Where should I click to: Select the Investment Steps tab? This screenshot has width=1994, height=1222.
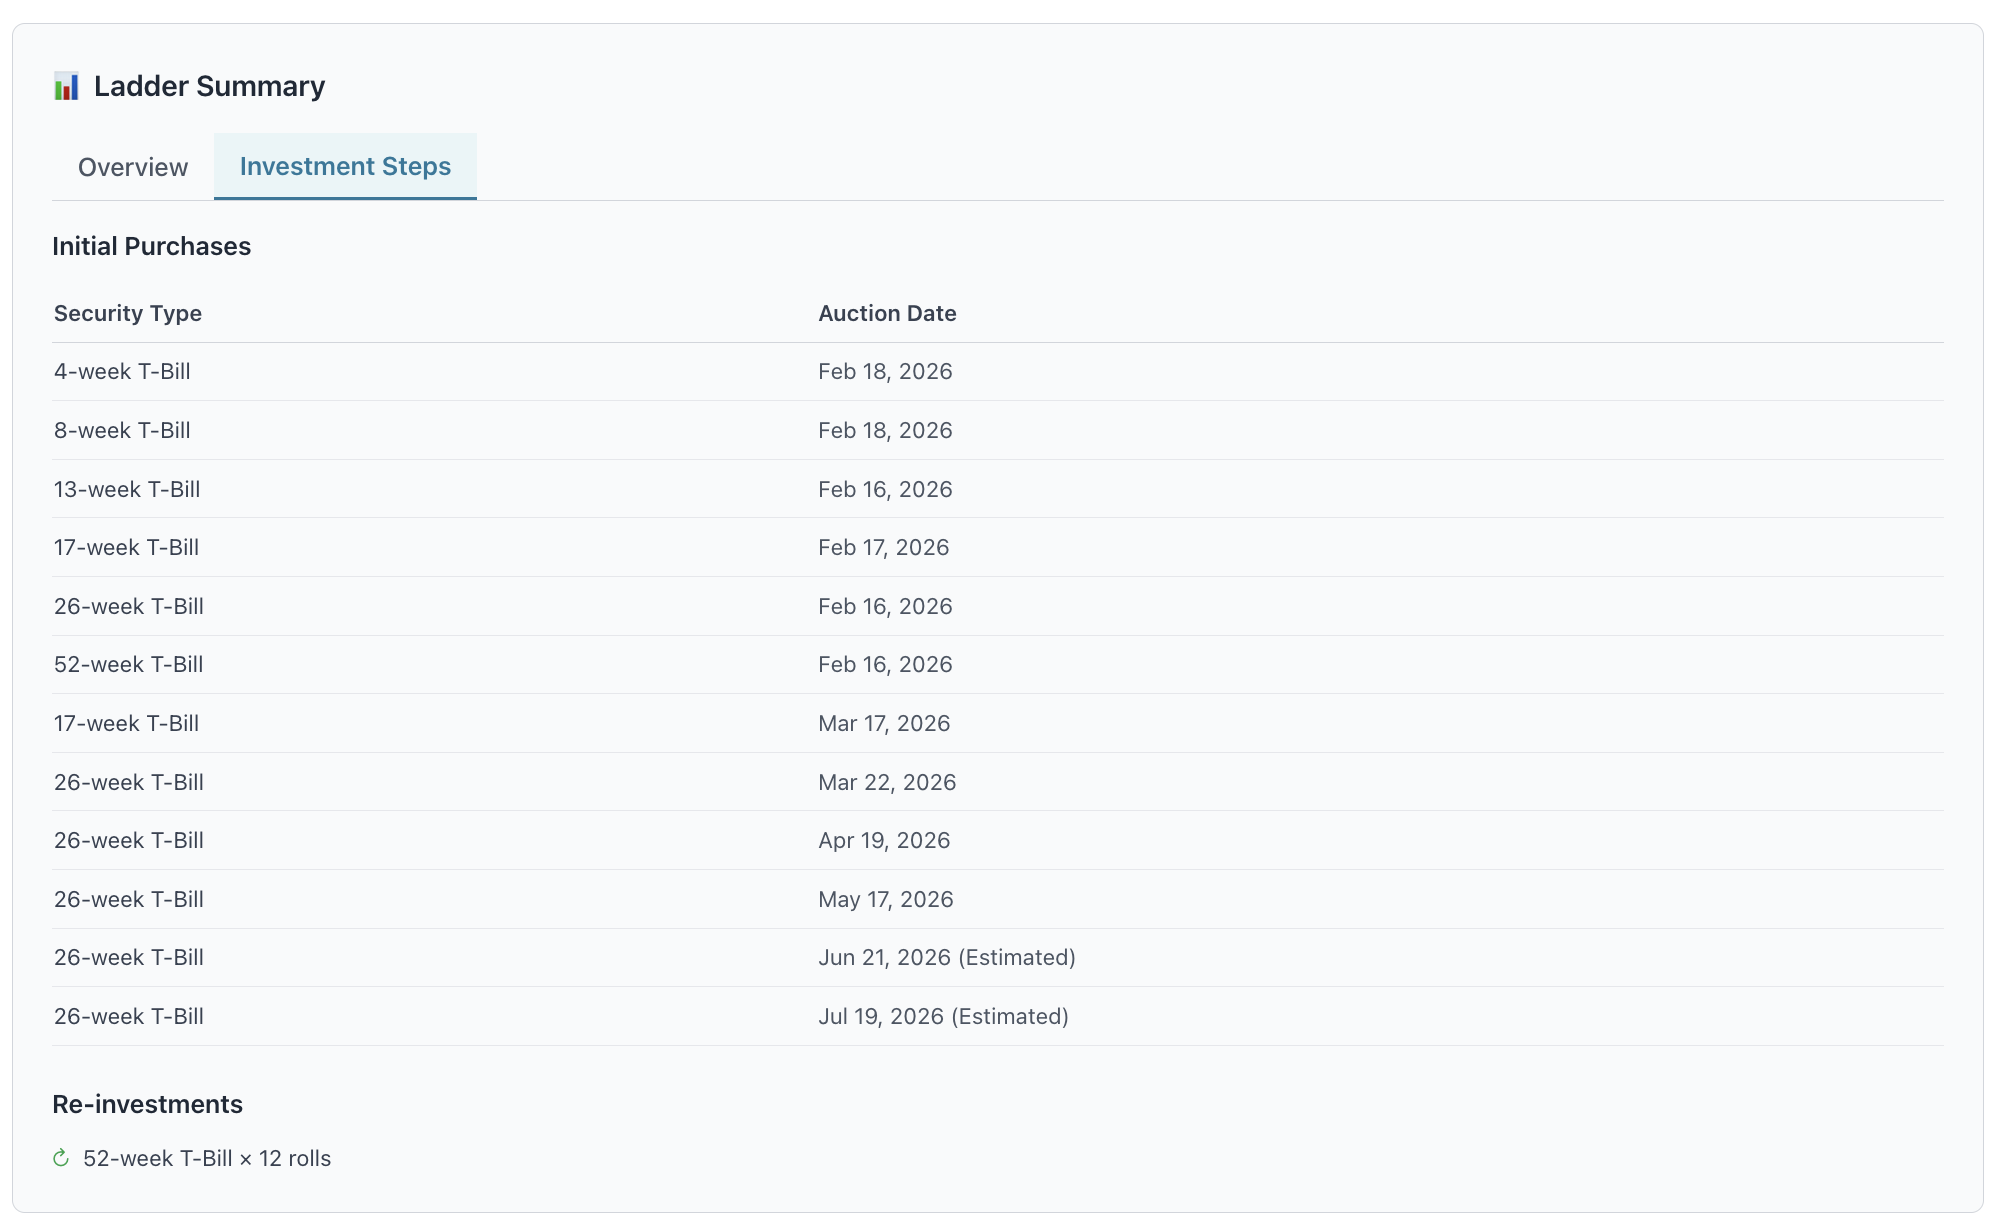pyautogui.click(x=344, y=166)
